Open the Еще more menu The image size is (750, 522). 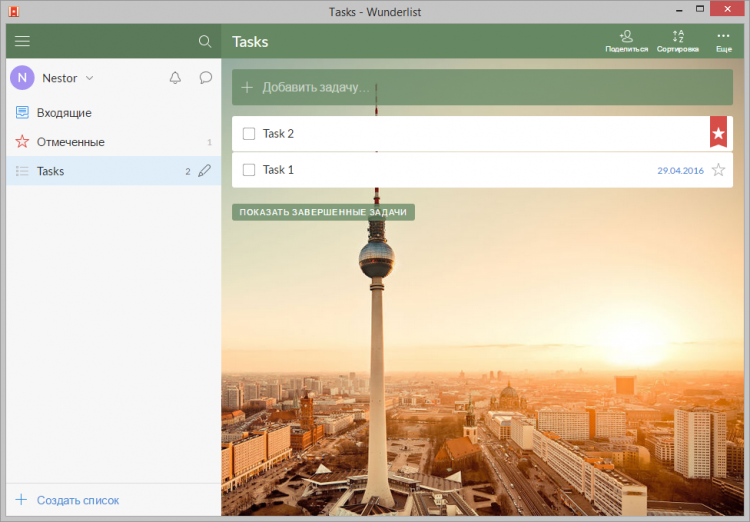coord(724,41)
